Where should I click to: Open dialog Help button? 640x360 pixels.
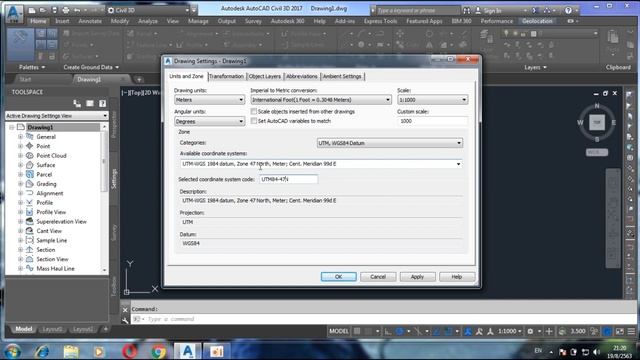pos(457,277)
